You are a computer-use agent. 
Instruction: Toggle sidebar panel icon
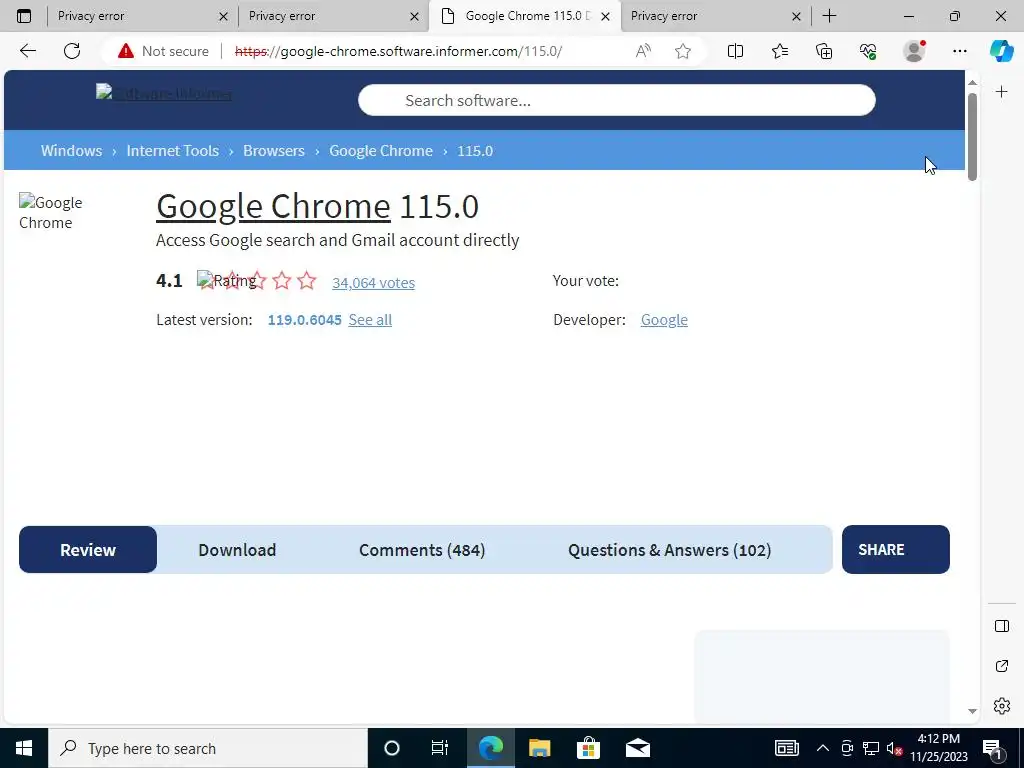tap(1002, 626)
